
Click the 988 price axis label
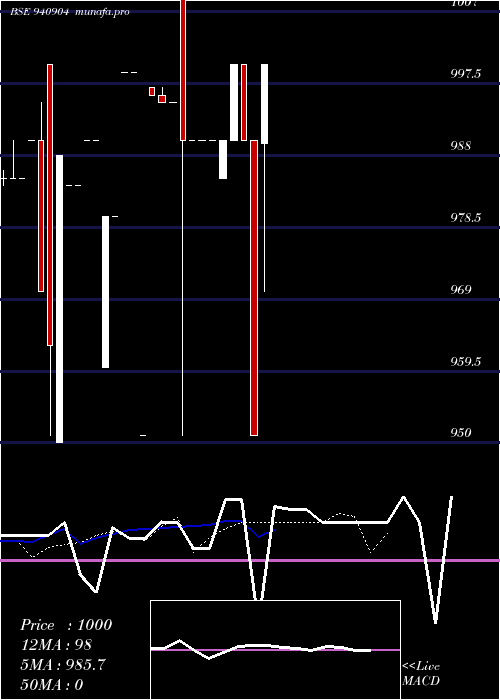point(460,146)
